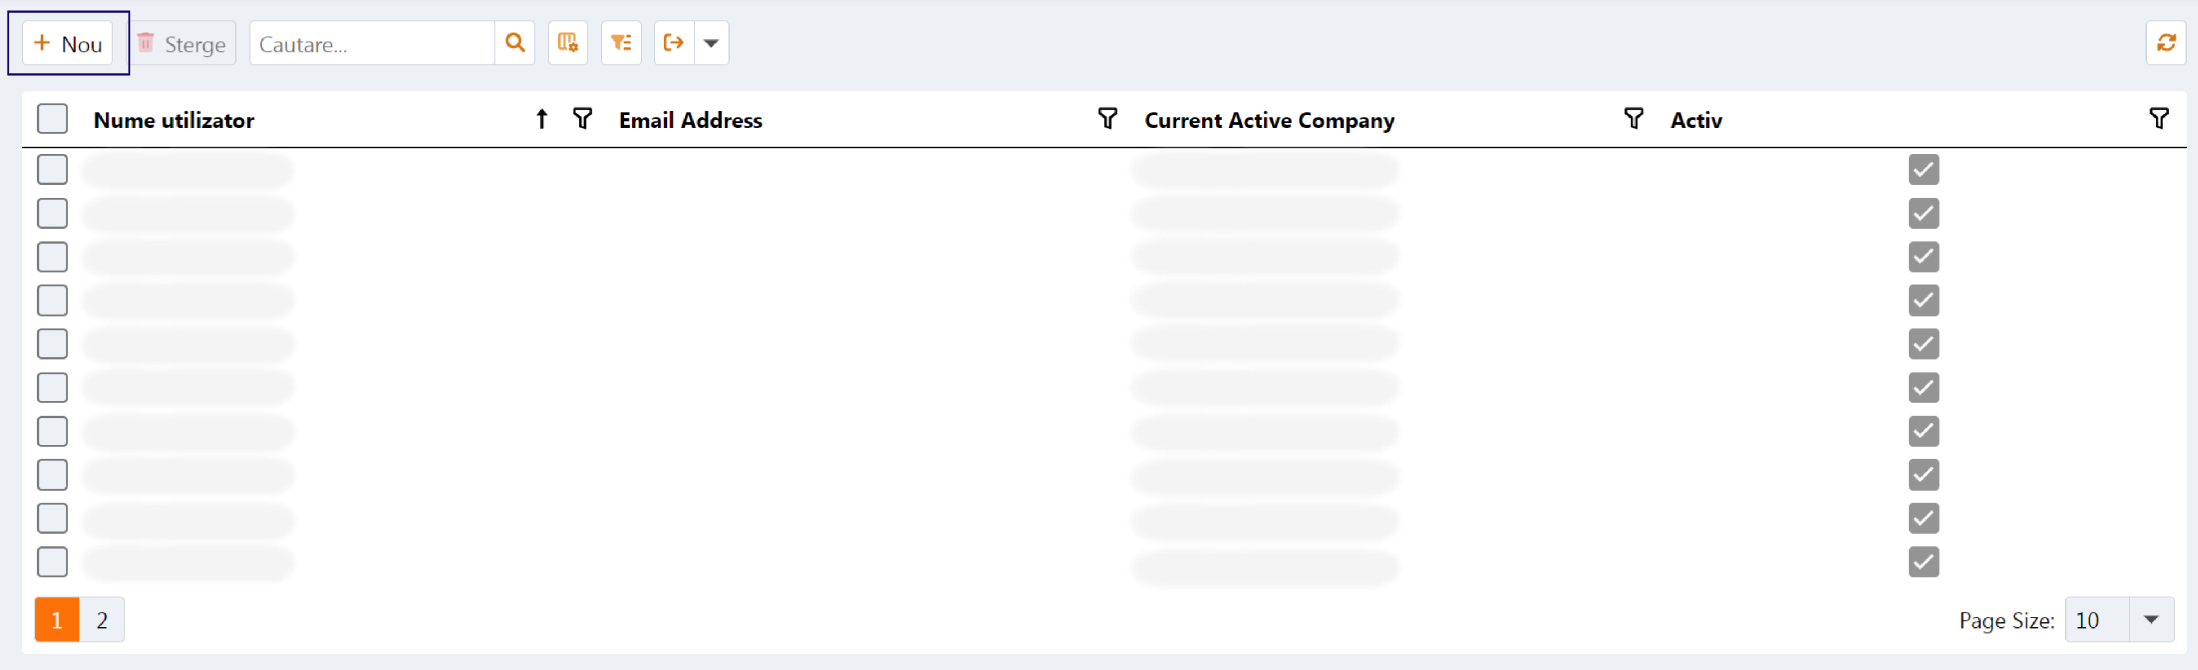Toggle the select-all rows checkbox
This screenshot has width=2198, height=670.
click(52, 119)
